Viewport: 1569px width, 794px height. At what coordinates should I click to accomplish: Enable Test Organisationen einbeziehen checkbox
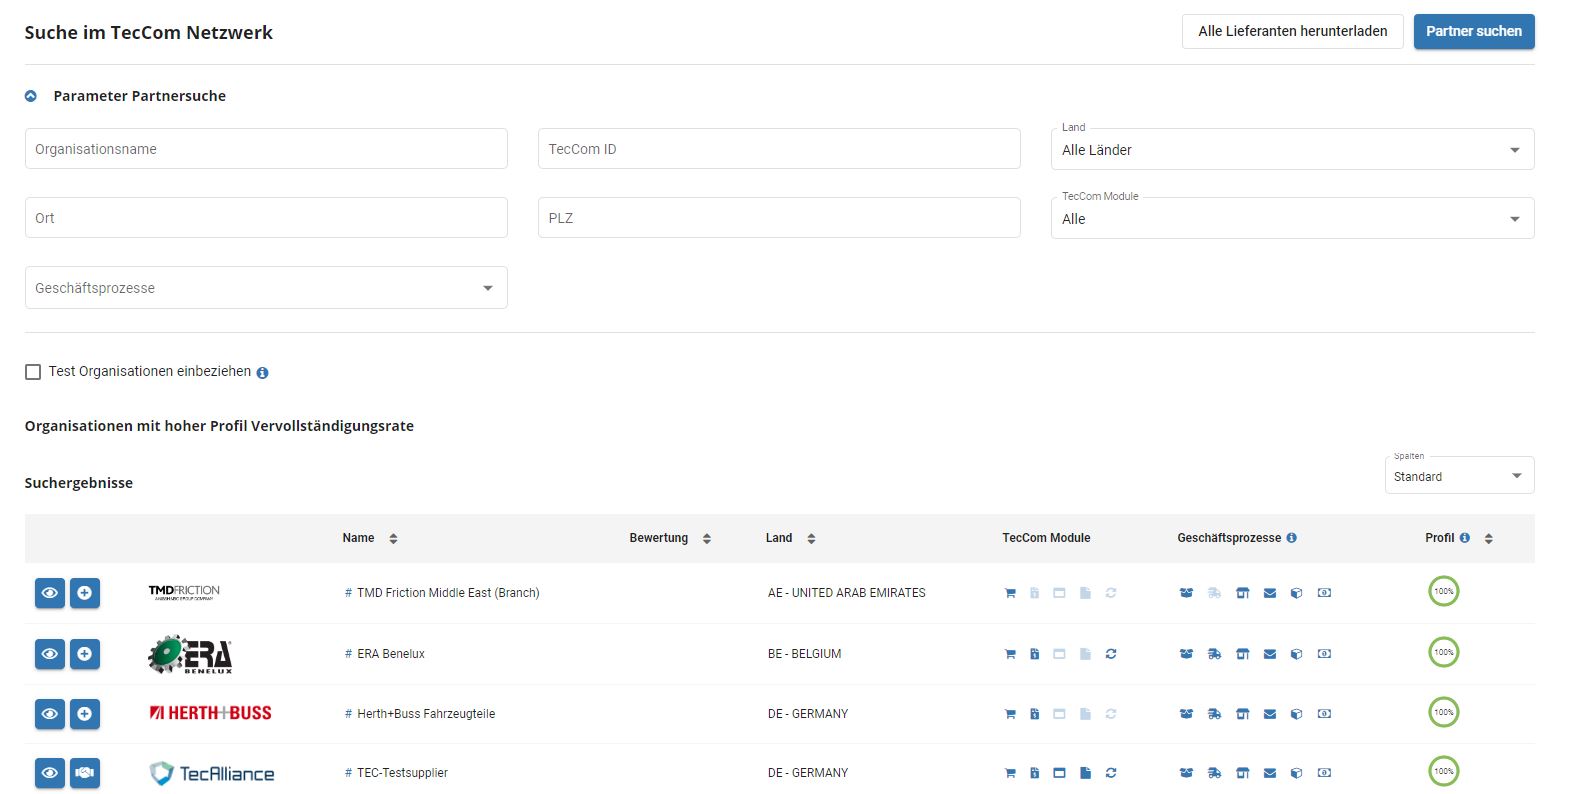pyautogui.click(x=33, y=372)
